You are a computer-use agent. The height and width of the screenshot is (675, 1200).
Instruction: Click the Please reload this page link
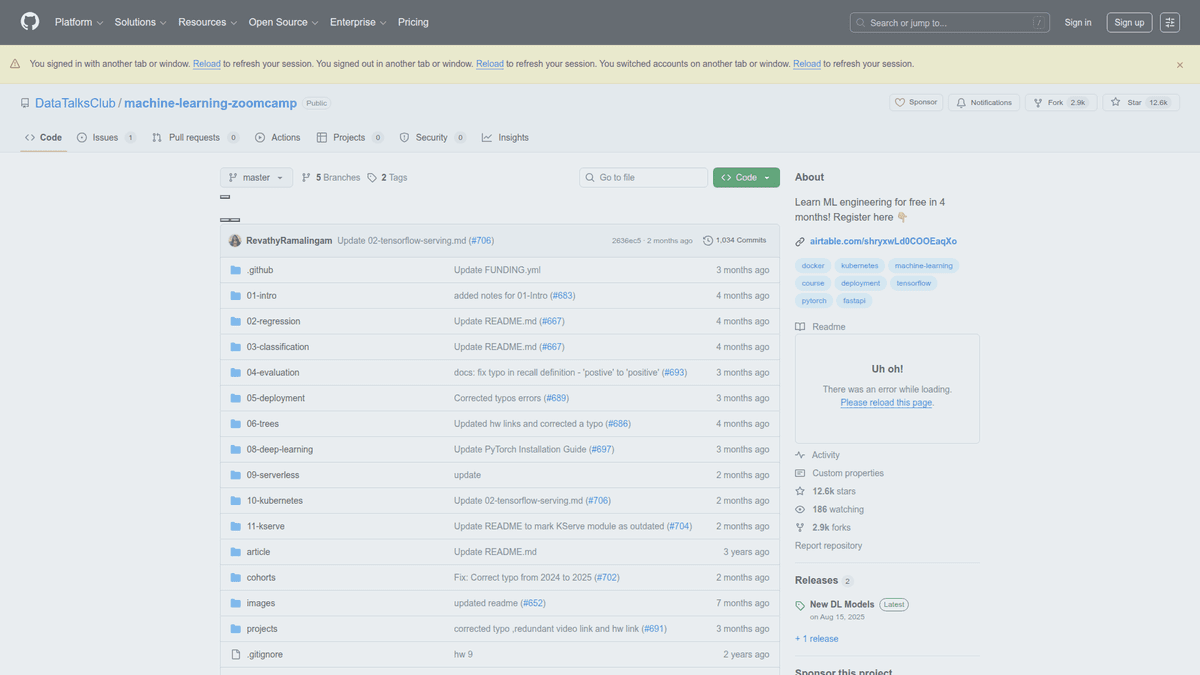[886, 402]
